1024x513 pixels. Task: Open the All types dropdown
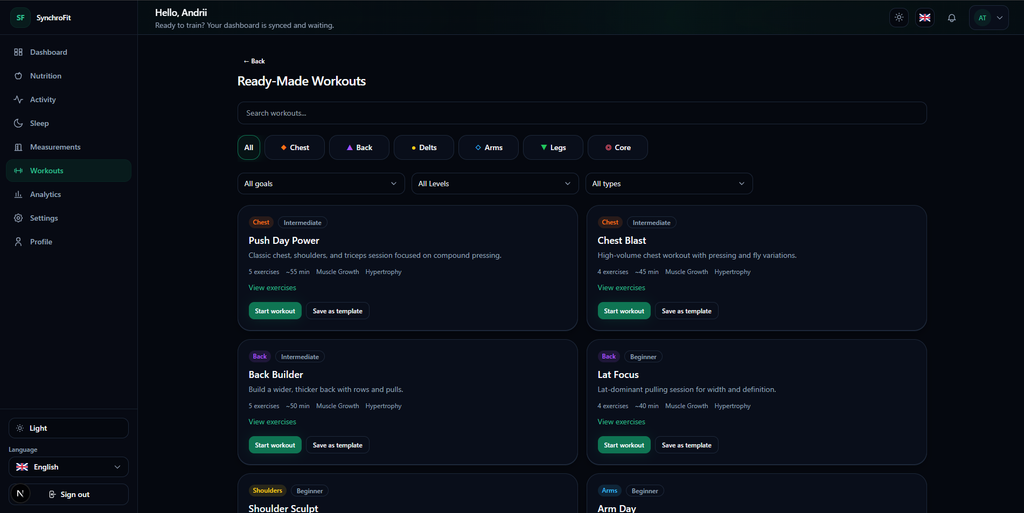tap(669, 183)
